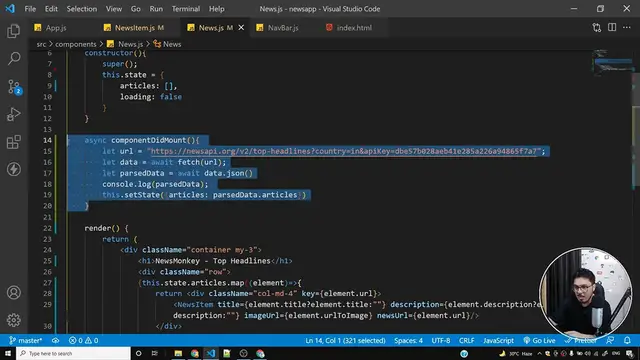This screenshot has width=640, height=360.
Task: Click 'loading: false' on line 10
Action: (151, 97)
